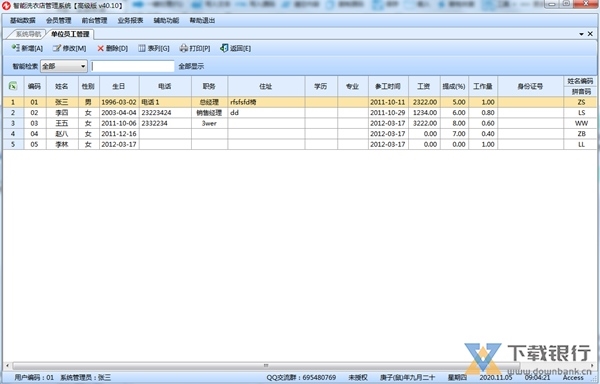600x384 pixels.
Task: Select the row for 张三
Action: coord(300,102)
